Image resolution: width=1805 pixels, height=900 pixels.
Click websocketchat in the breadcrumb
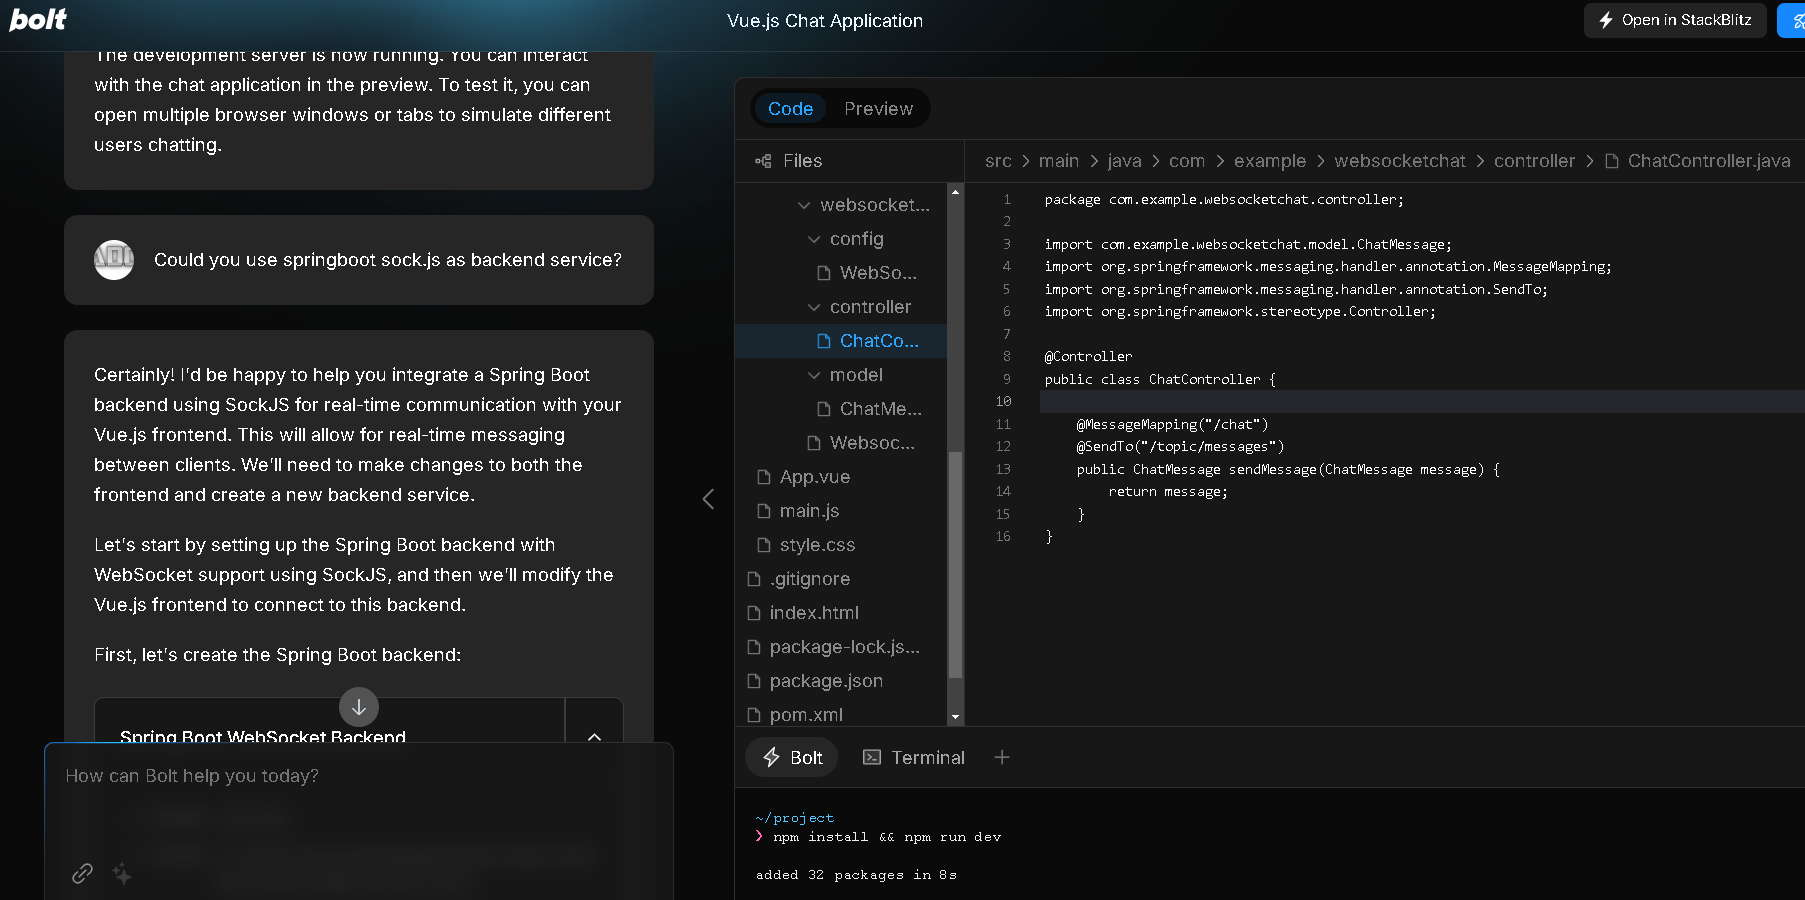tap(1400, 161)
